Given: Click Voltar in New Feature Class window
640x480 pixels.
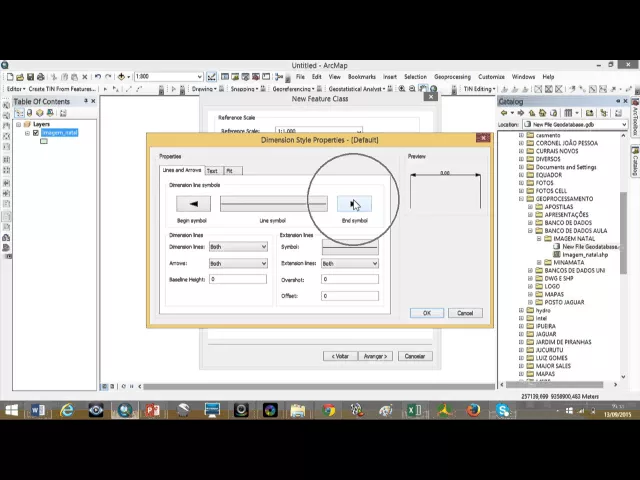Looking at the screenshot, I should pyautogui.click(x=340, y=356).
